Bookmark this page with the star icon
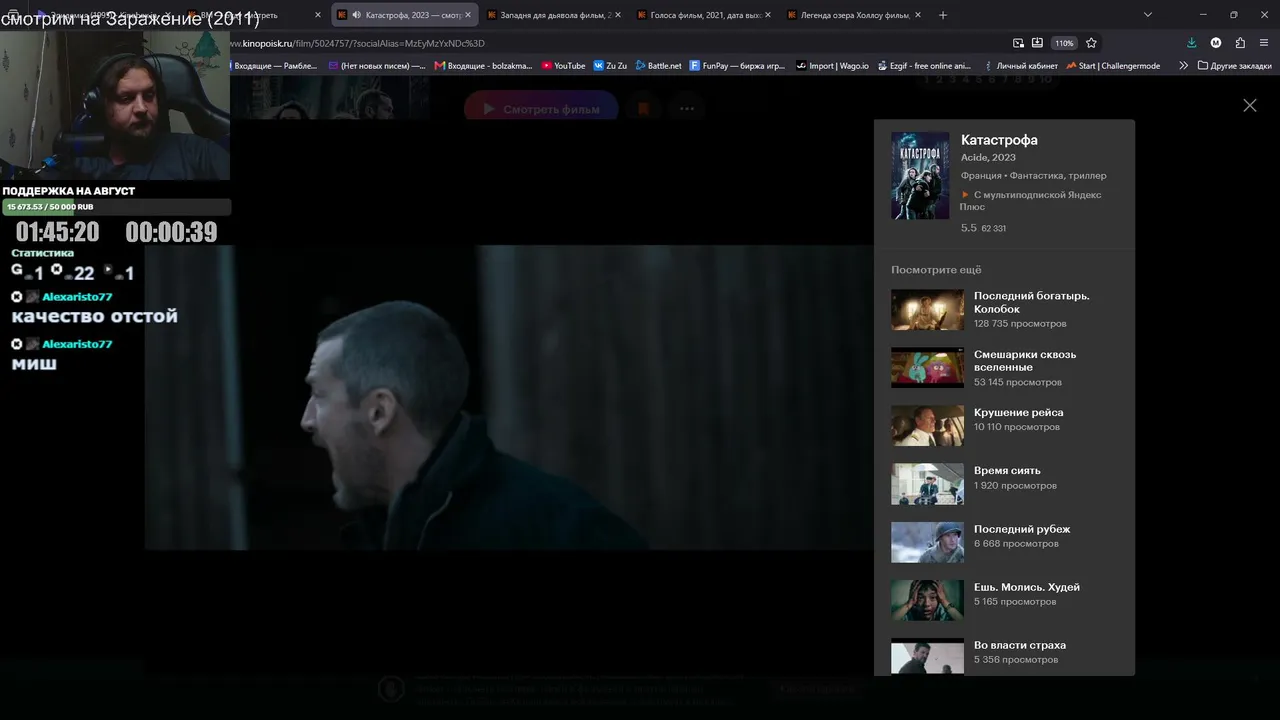The height and width of the screenshot is (720, 1280). [1091, 43]
